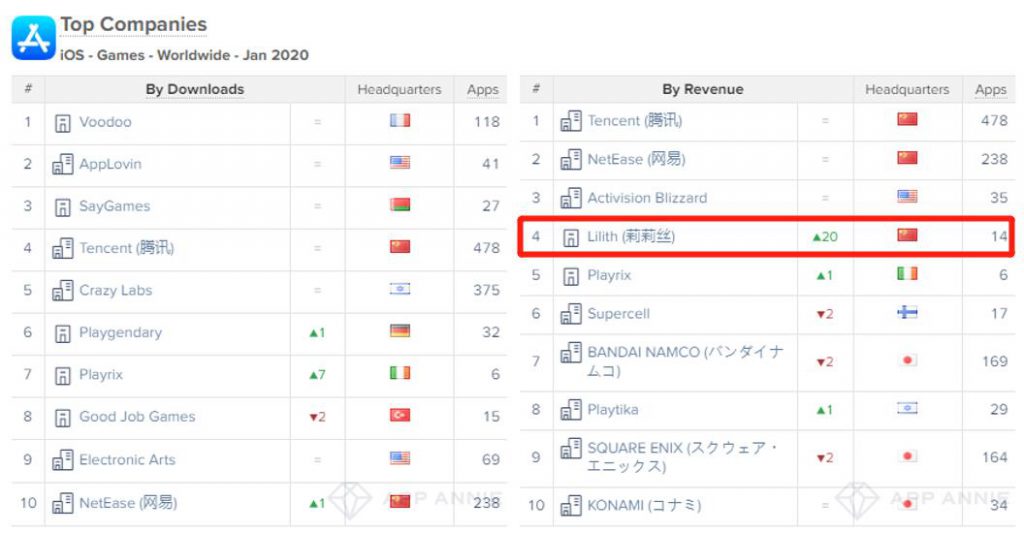
Task: Click app count 375 for Crazy Labs
Action: tap(487, 290)
